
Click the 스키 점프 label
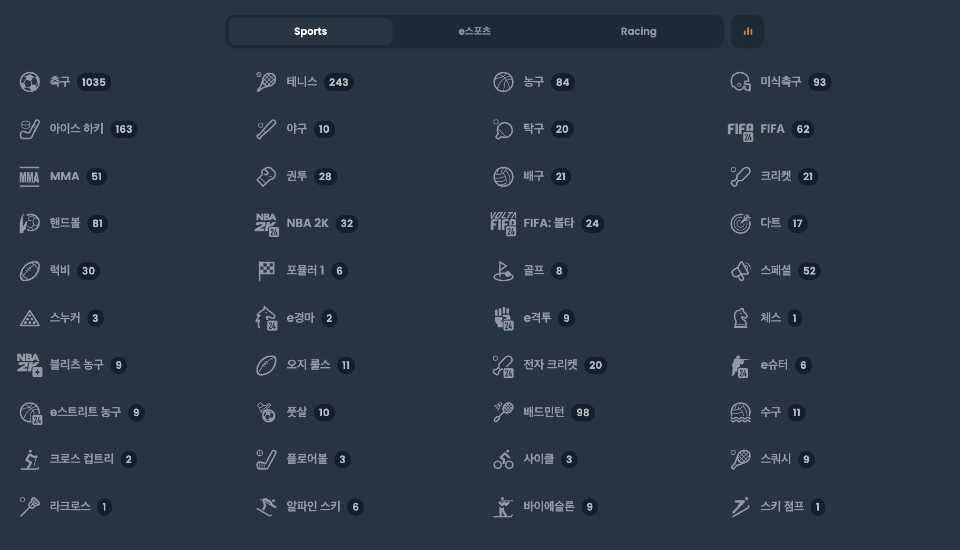pos(782,507)
